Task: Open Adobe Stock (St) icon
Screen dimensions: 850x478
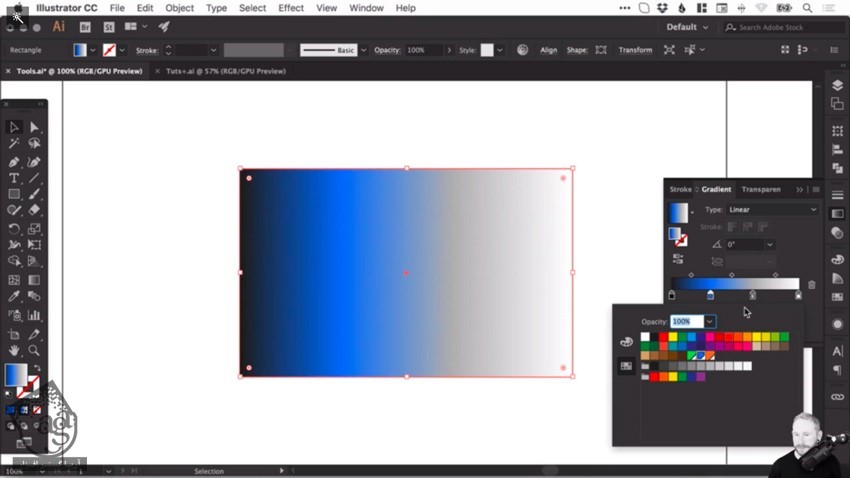Action: point(109,27)
